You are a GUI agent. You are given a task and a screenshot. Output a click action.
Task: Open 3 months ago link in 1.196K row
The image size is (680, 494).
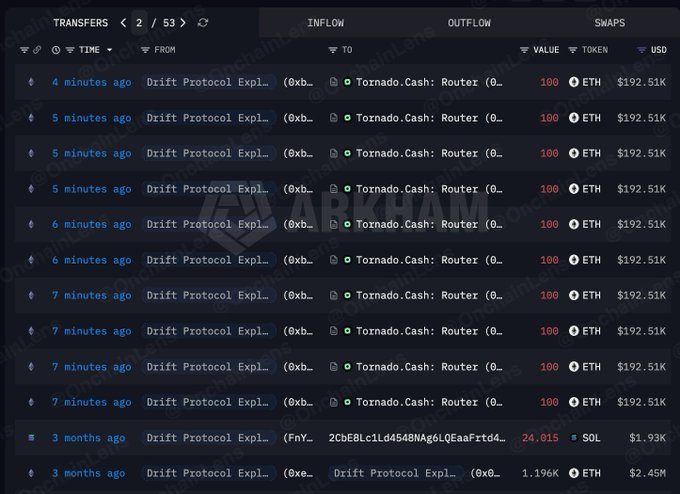point(88,474)
